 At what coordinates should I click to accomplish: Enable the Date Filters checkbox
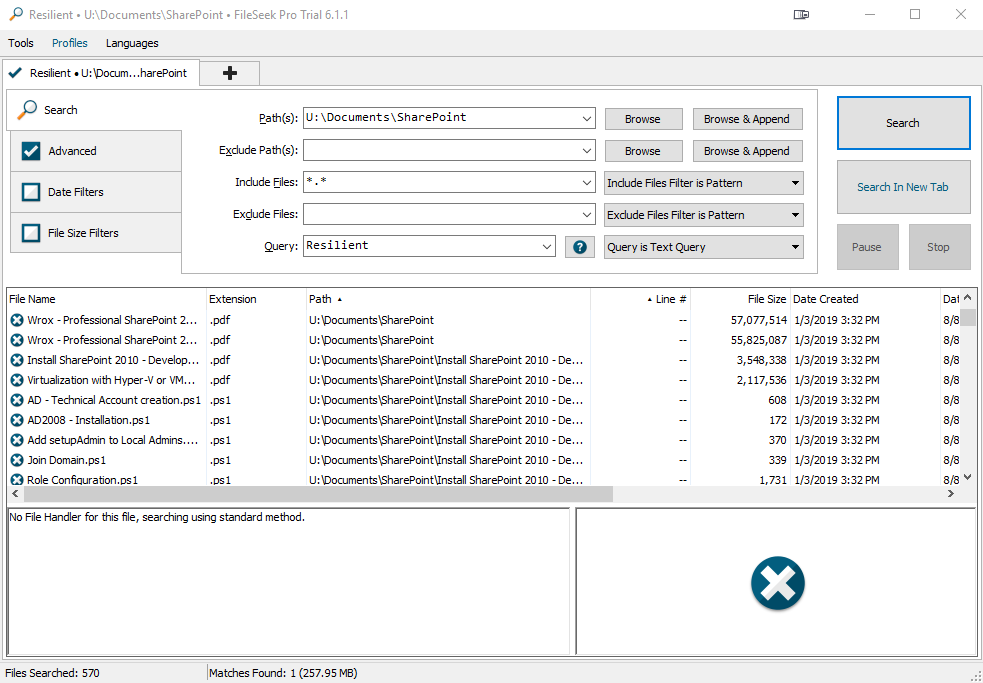(x=31, y=192)
